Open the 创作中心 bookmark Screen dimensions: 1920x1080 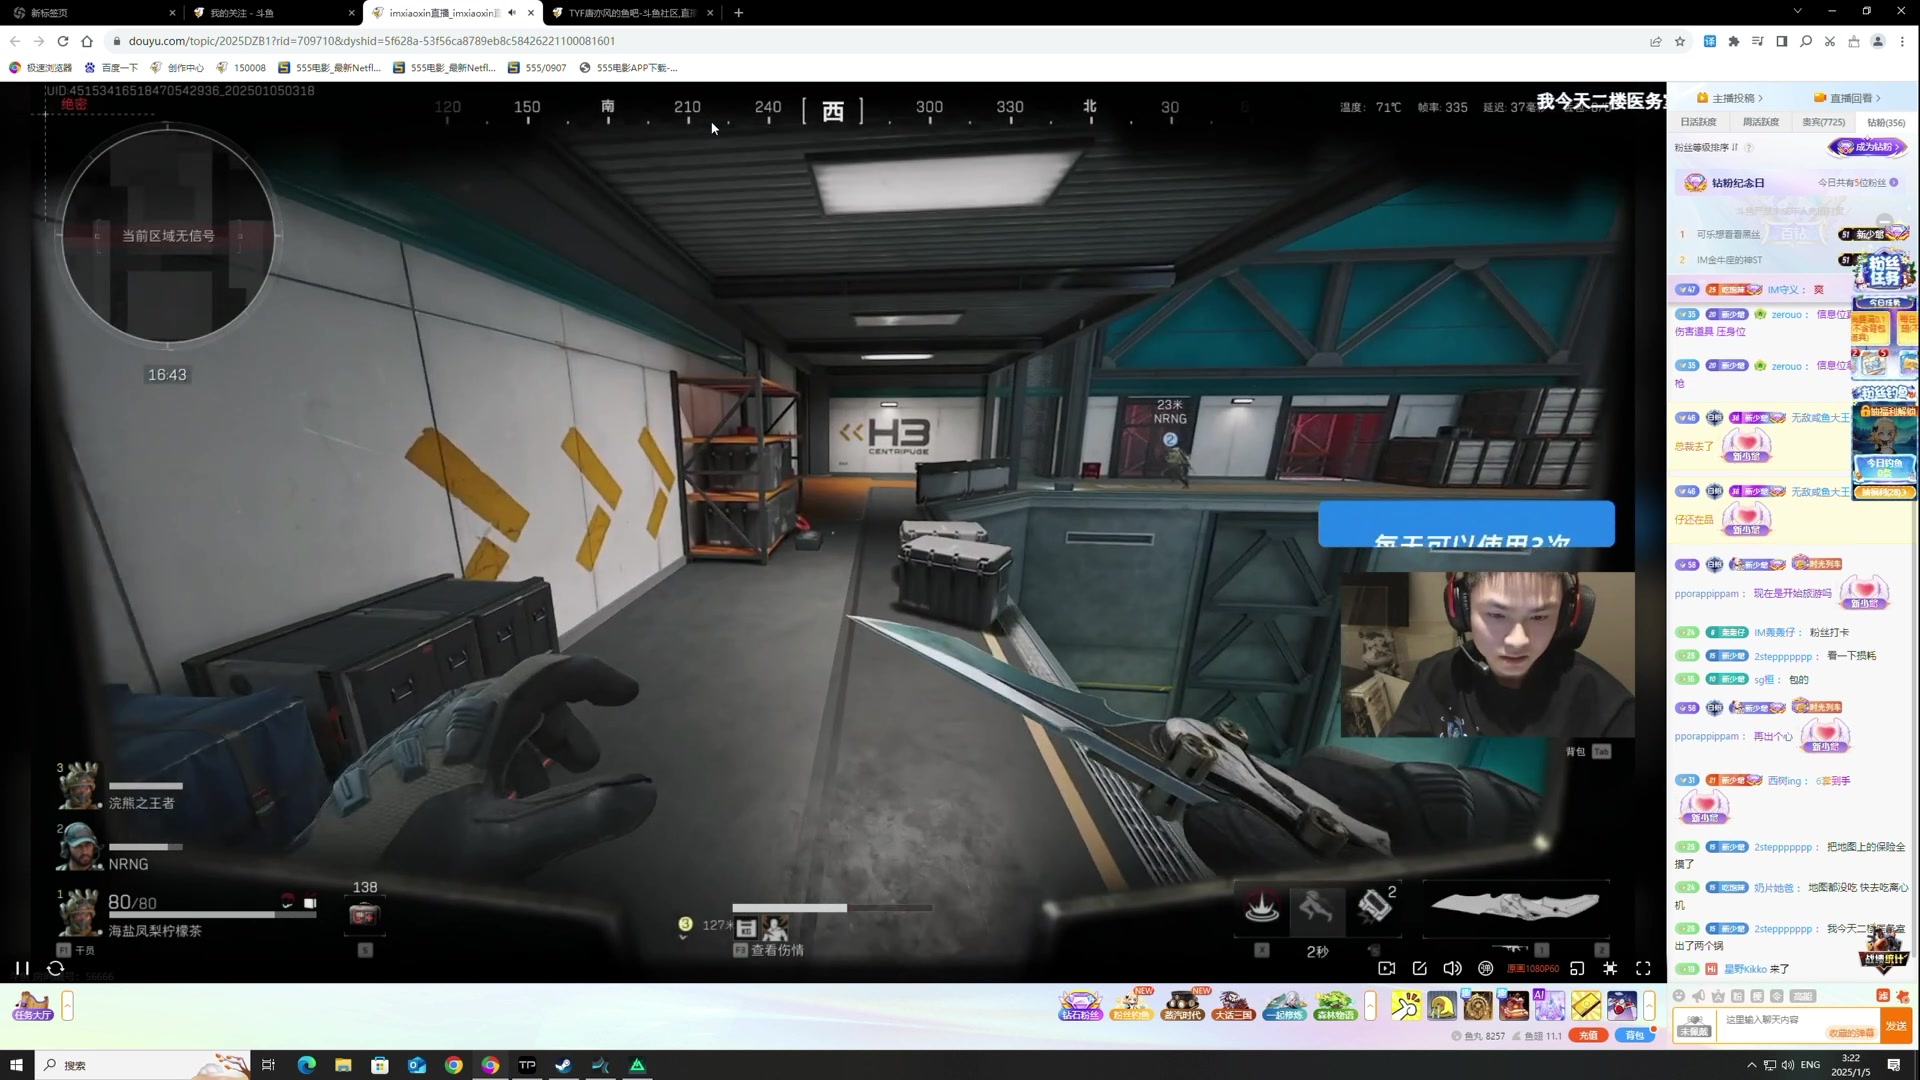[177, 68]
